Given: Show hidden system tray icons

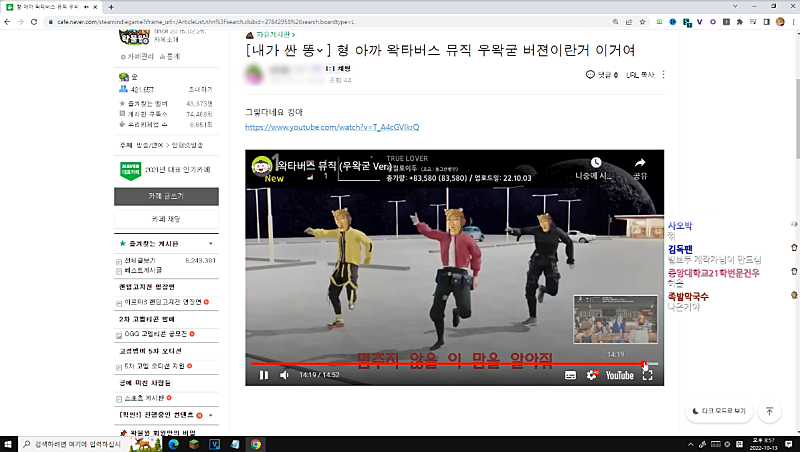Looking at the screenshot, I should [690, 444].
